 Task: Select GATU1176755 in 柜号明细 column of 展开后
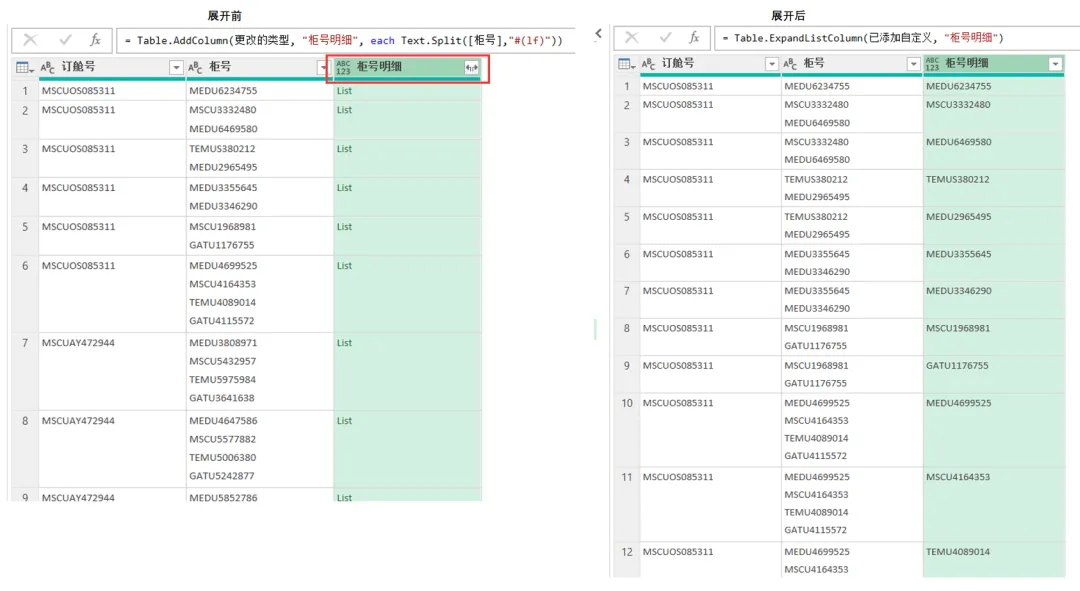tap(957, 365)
